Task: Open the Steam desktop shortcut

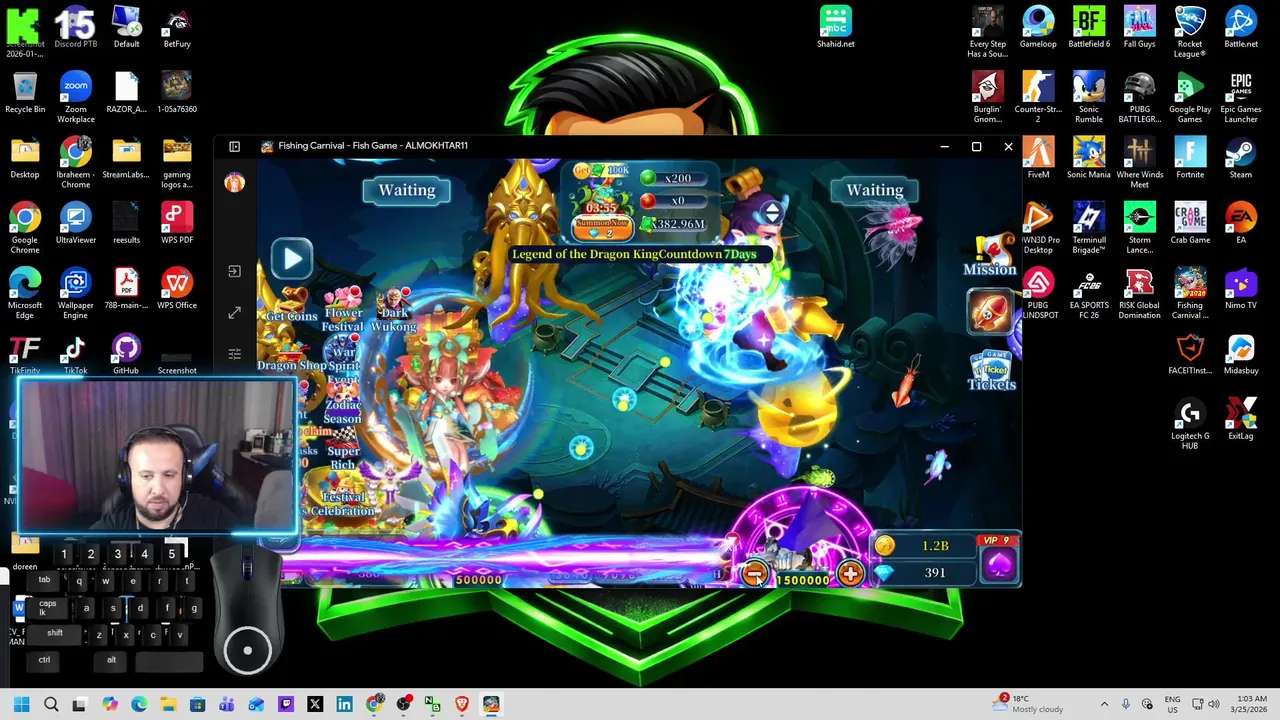Action: 1241,158
